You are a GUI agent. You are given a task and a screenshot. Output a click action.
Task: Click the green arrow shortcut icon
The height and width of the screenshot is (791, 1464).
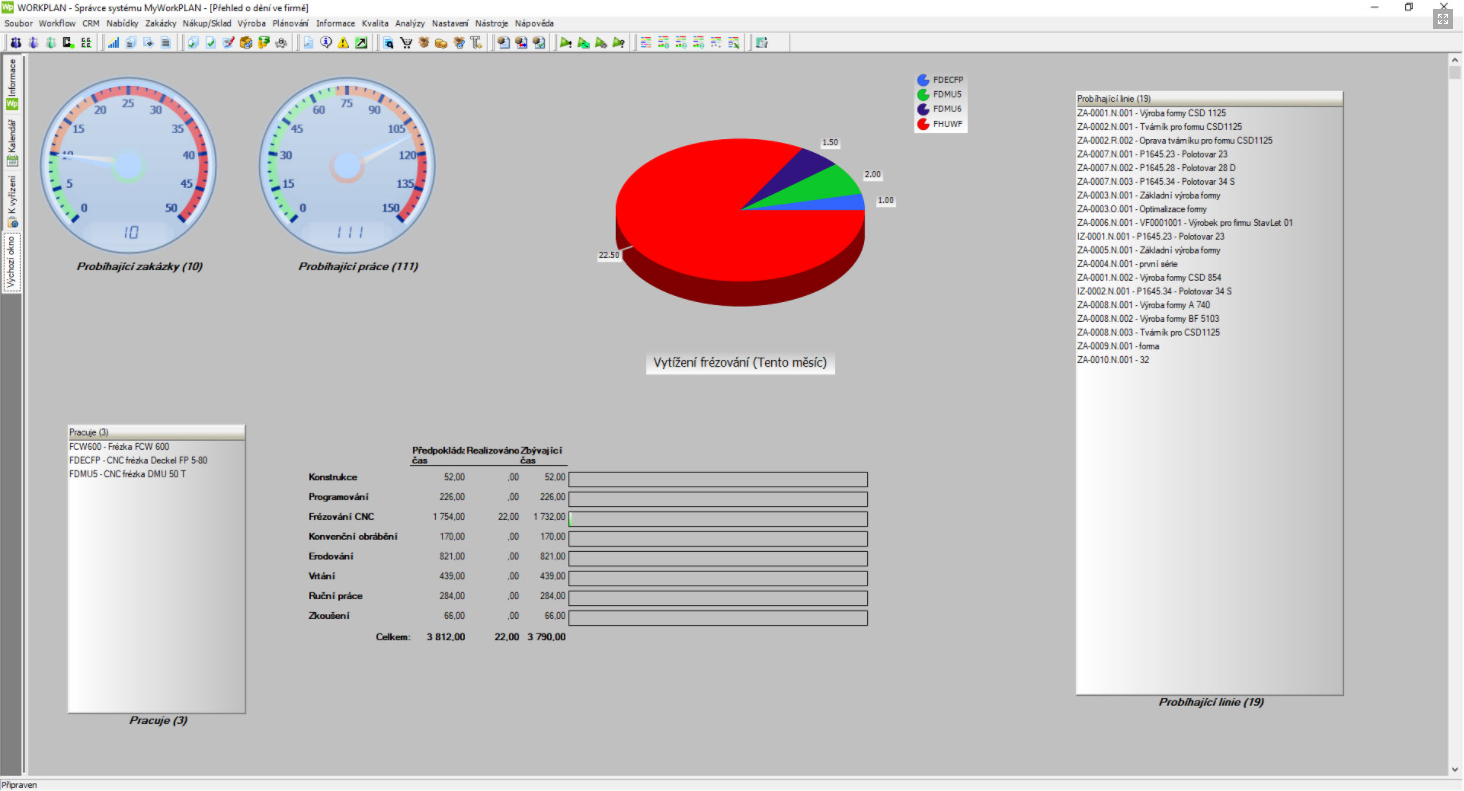361,43
